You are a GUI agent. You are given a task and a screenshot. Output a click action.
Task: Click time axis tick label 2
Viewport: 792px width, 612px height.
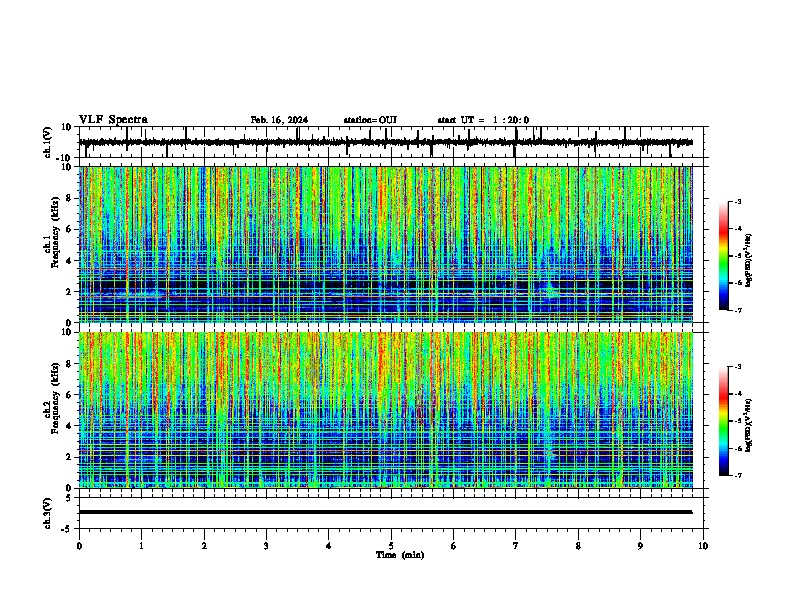(204, 546)
